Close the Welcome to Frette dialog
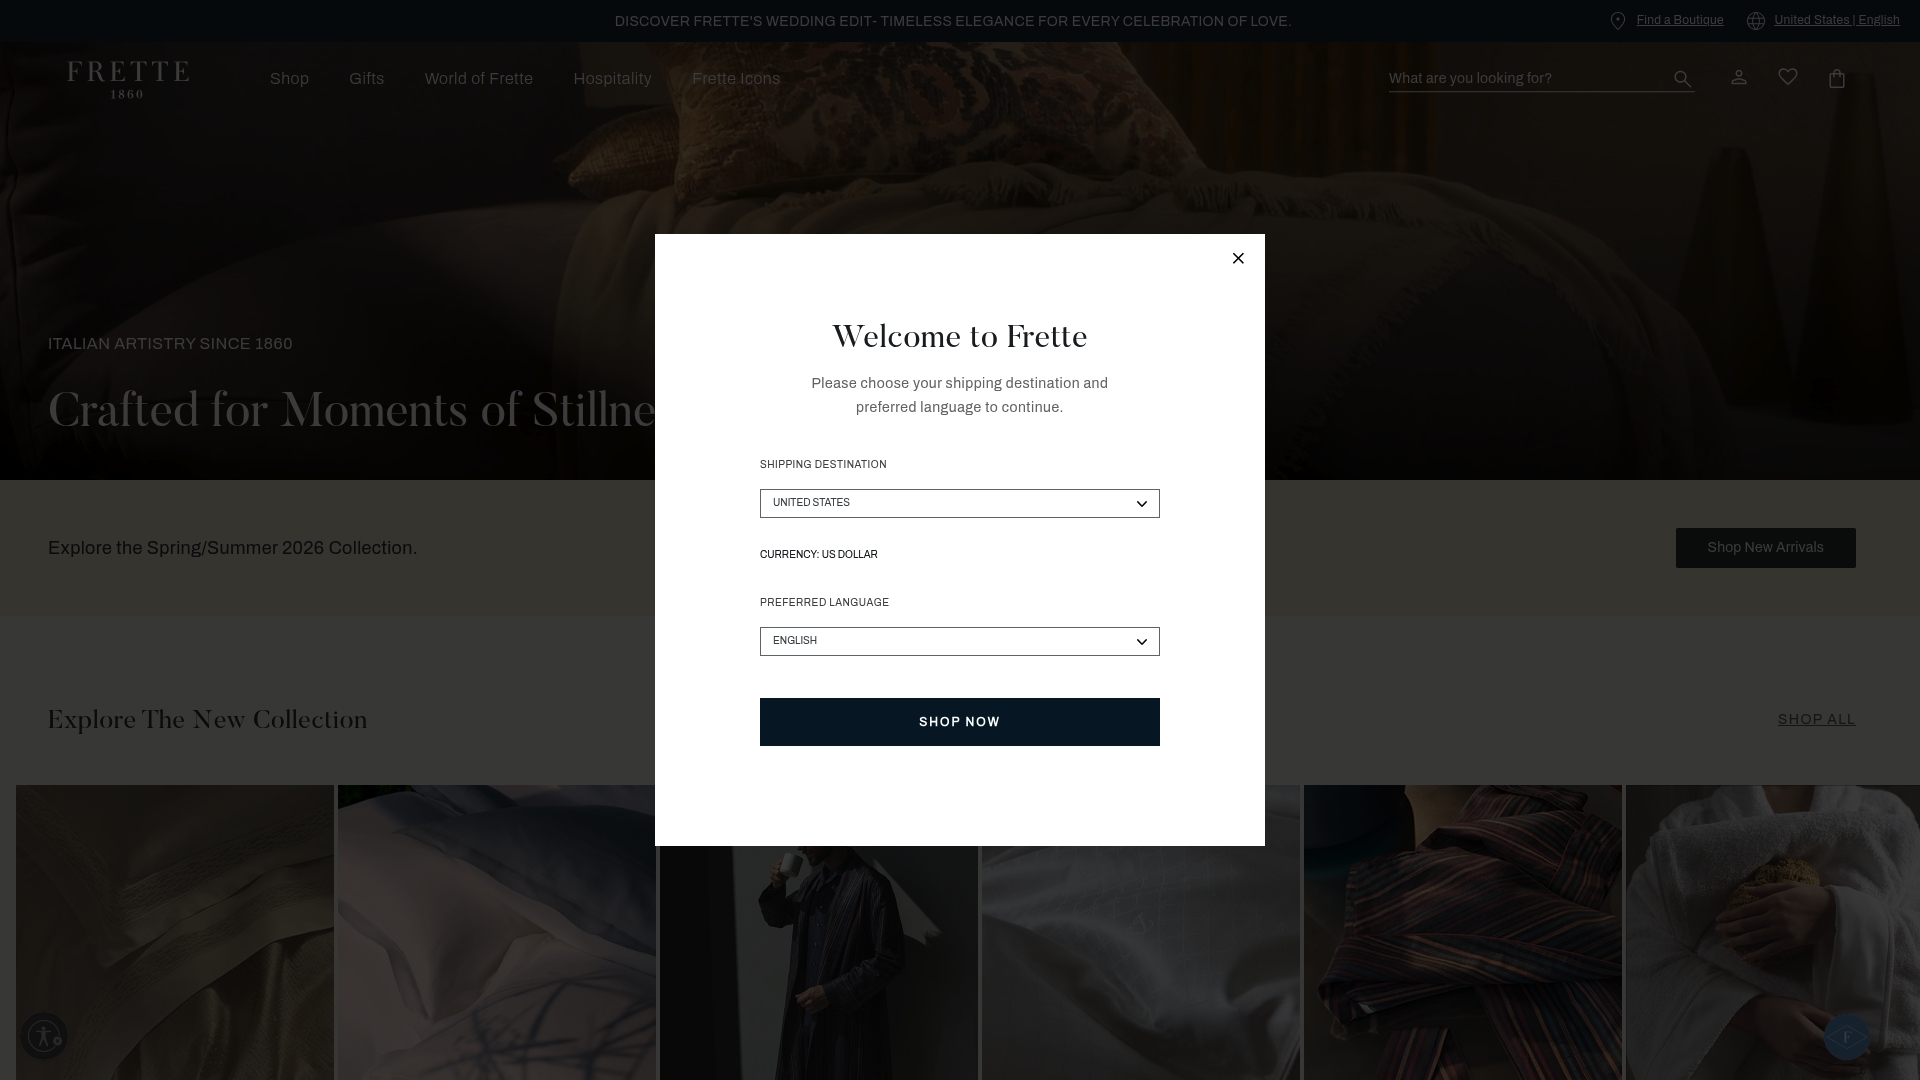1920x1080 pixels. (1238, 258)
